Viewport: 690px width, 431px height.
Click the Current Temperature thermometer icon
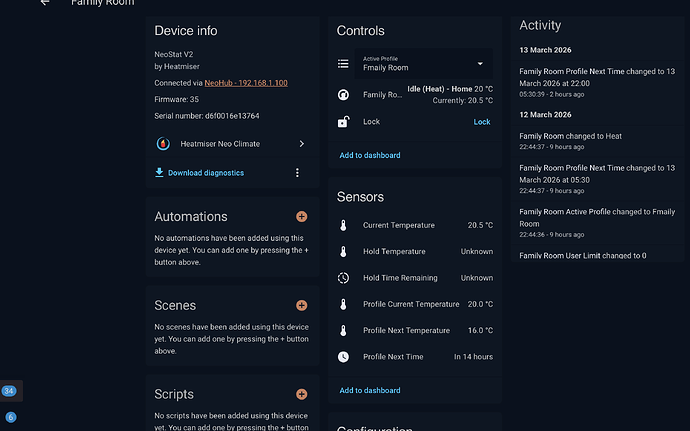click(x=343, y=225)
